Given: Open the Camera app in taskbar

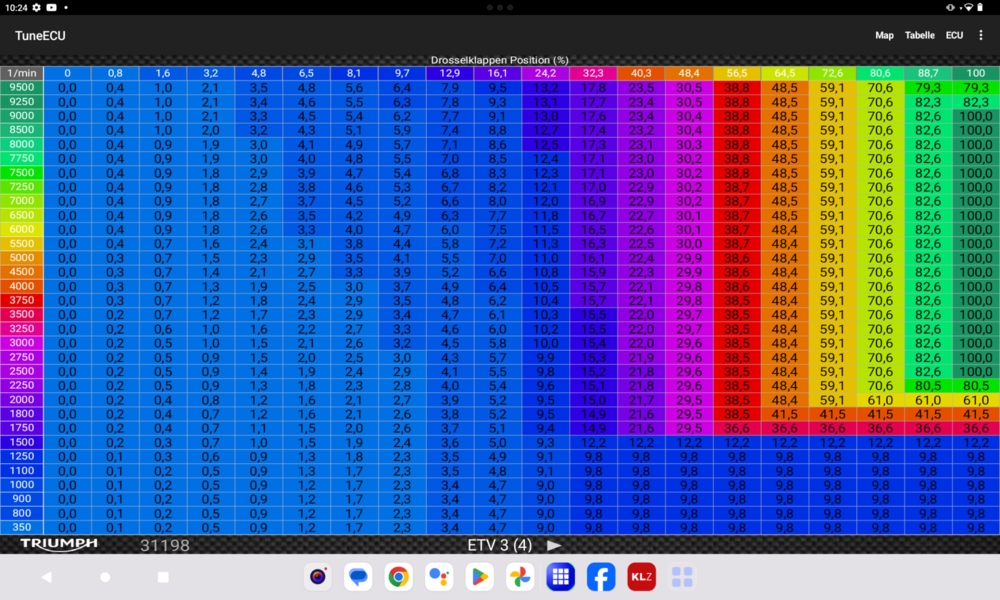Looking at the screenshot, I should pyautogui.click(x=318, y=577).
